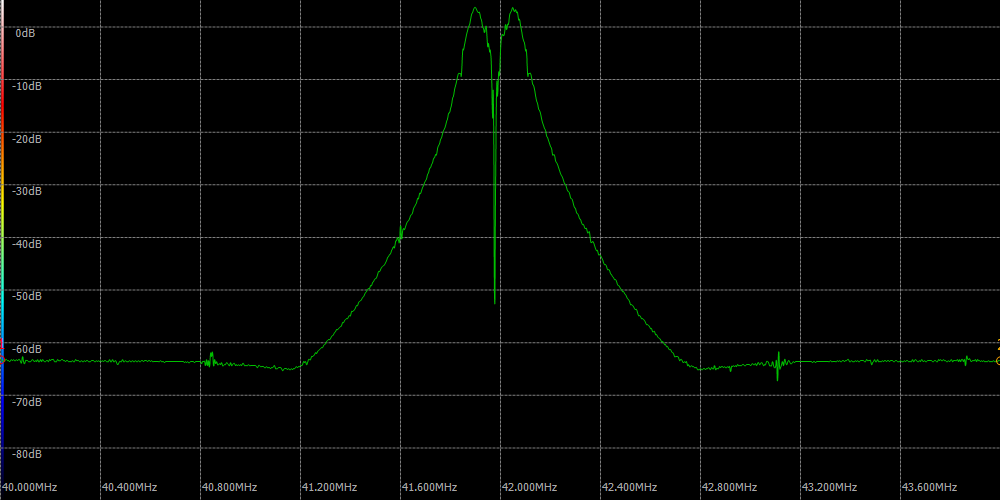Select the -80dB amplitude axis label
The height and width of the screenshot is (500, 1000).
(26, 454)
